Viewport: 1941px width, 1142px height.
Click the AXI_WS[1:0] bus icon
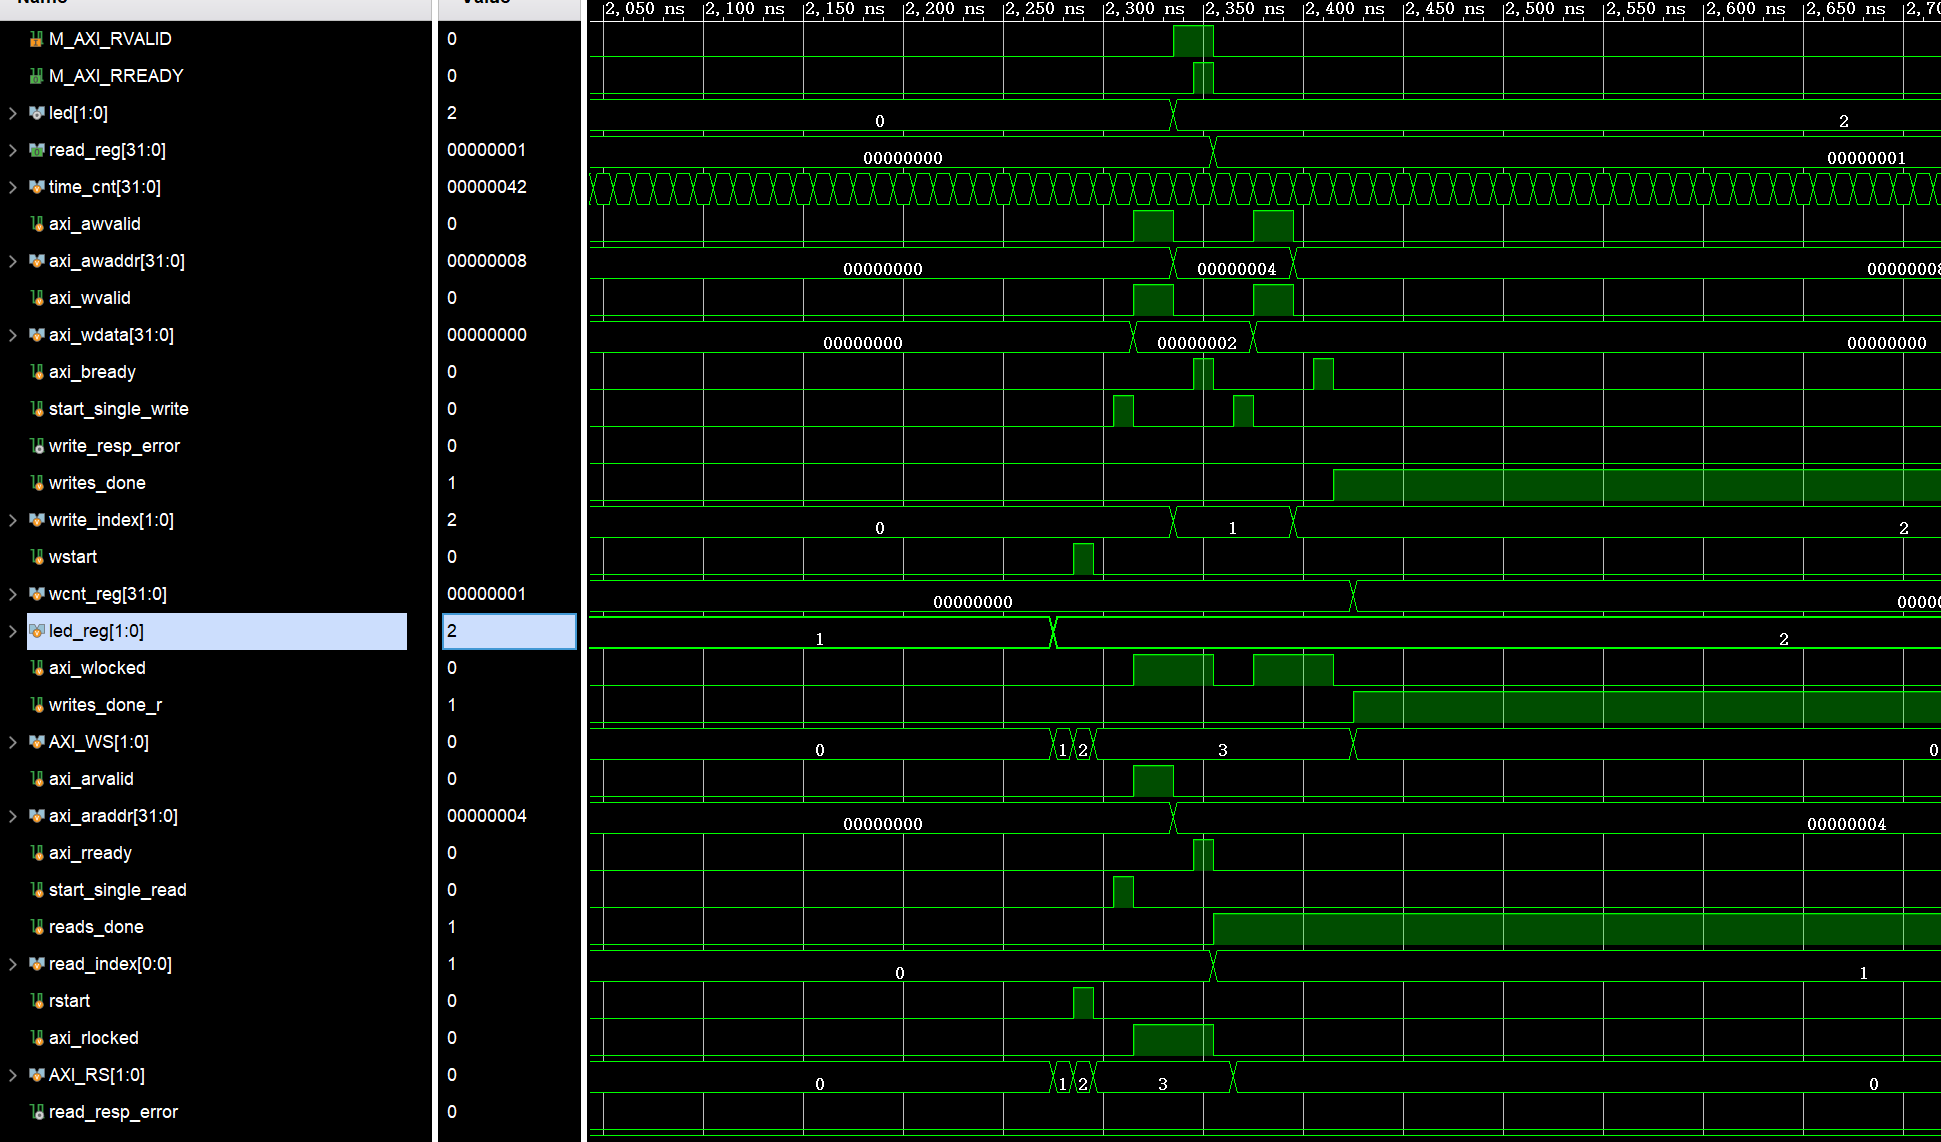click(37, 742)
